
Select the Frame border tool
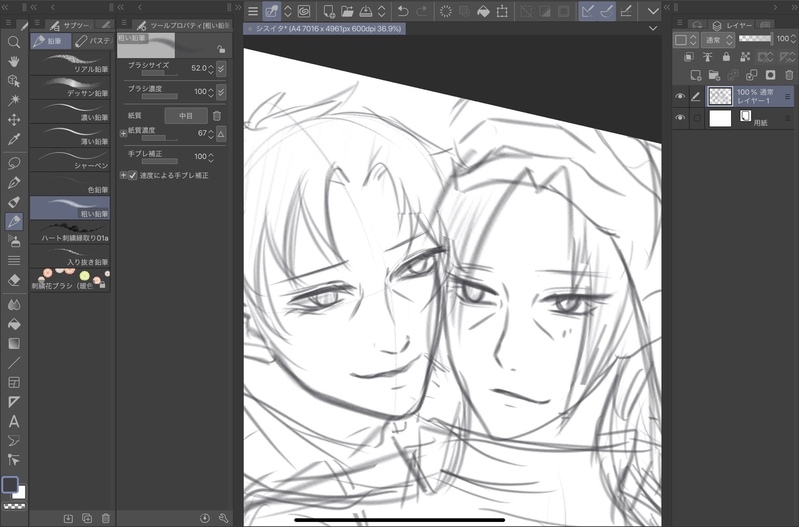[14, 383]
